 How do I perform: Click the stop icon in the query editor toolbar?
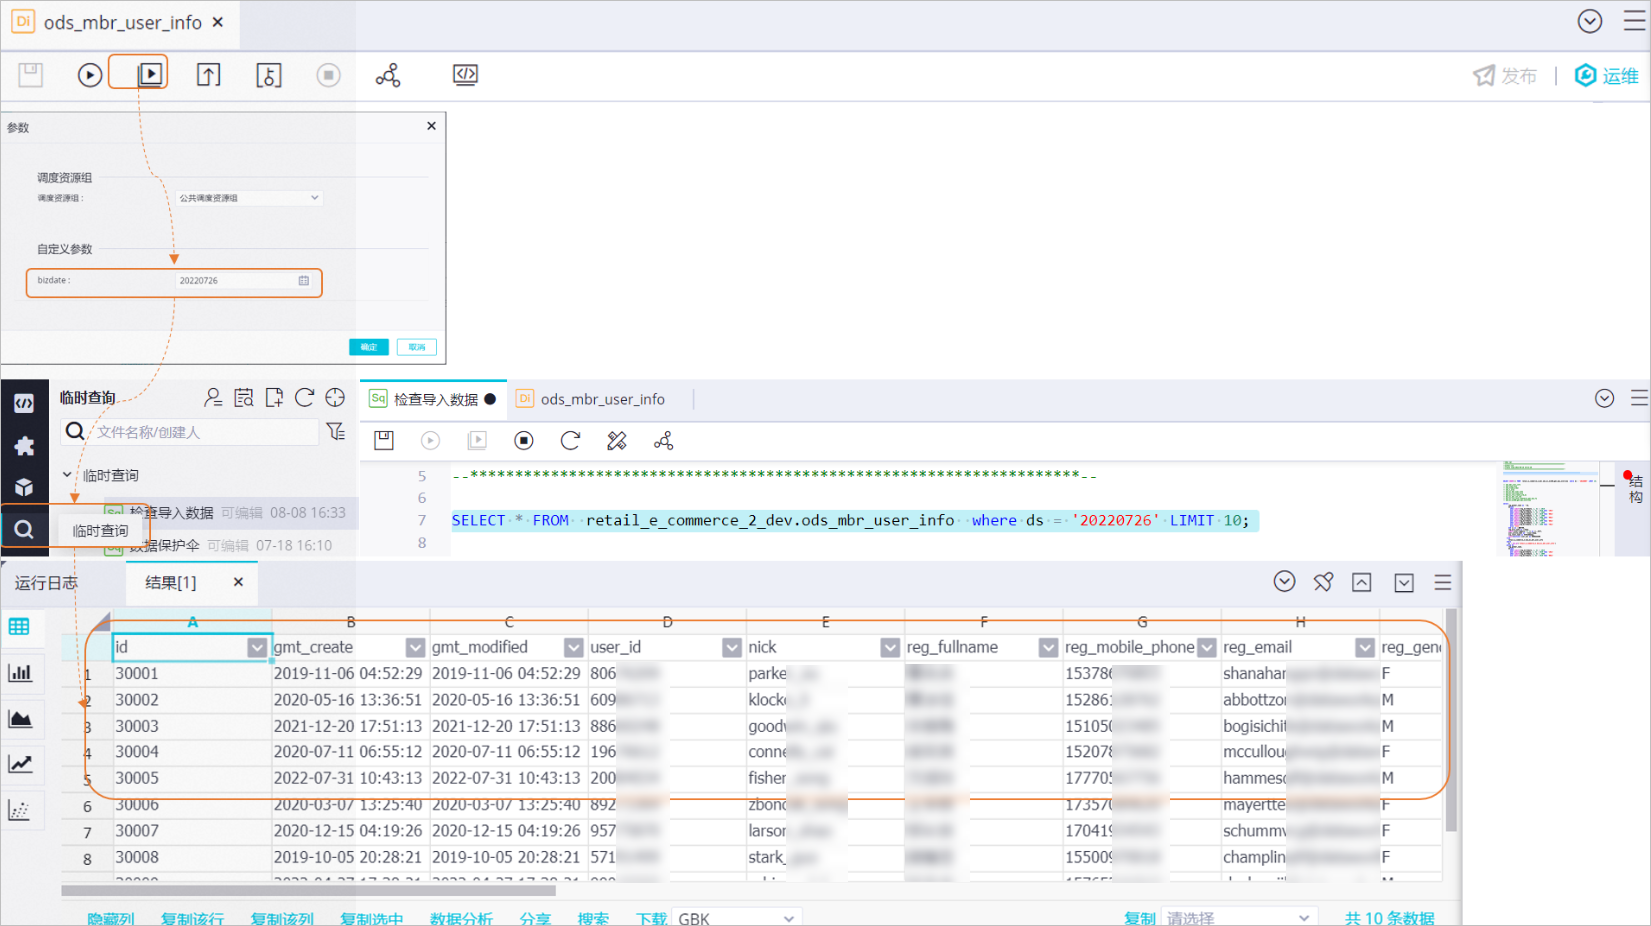click(x=524, y=440)
